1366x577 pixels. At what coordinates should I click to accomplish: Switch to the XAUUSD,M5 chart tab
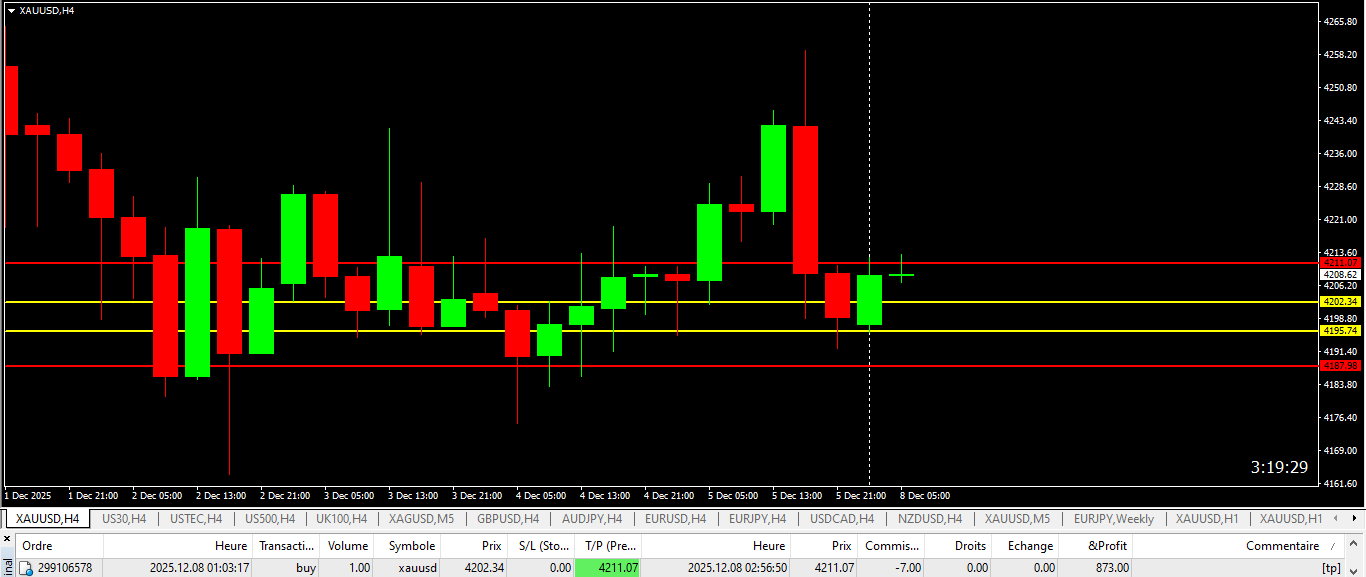pyautogui.click(x=1017, y=519)
